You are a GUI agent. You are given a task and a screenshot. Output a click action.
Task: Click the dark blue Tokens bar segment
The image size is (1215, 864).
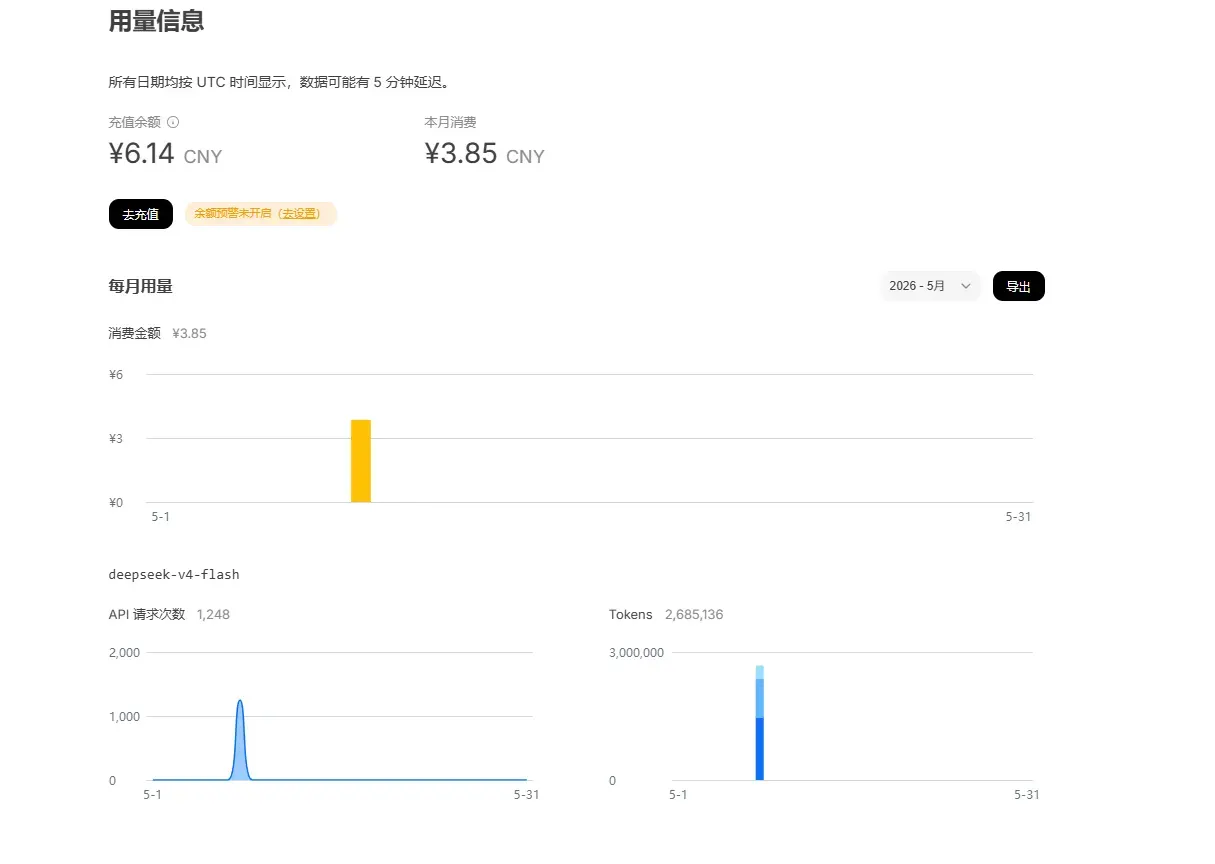tap(760, 749)
